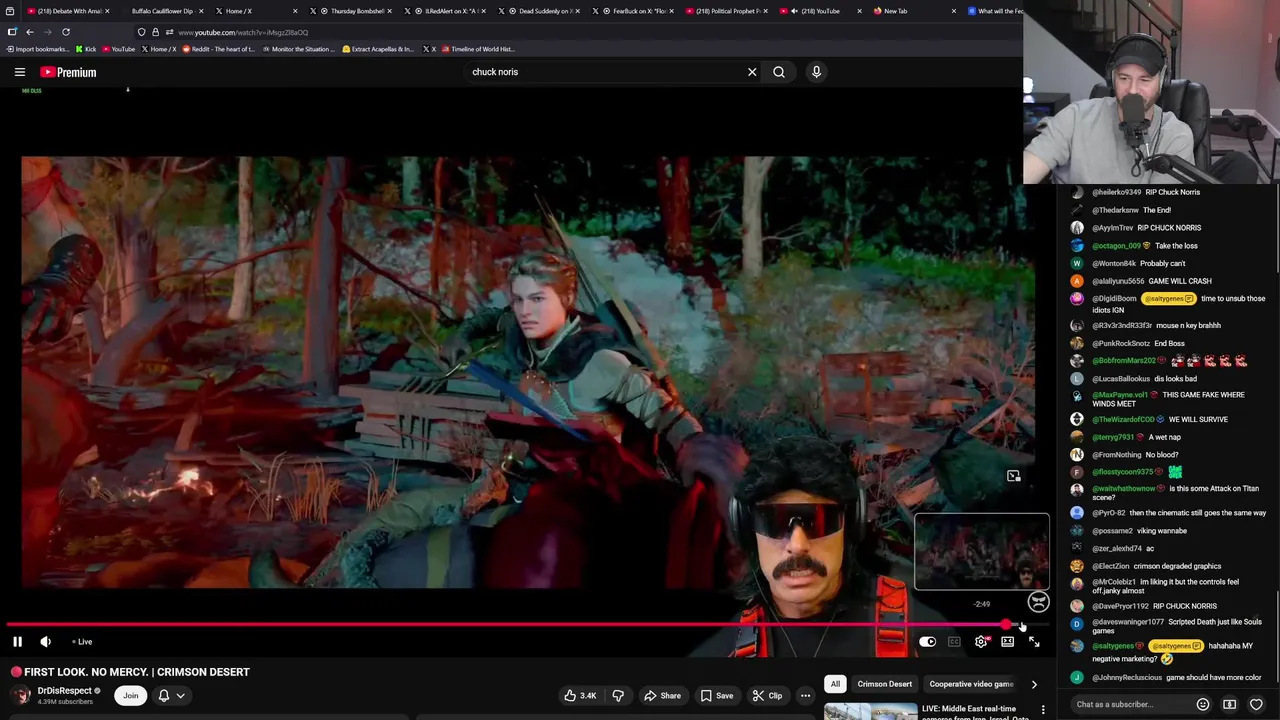
Task: Dislike the video with thumbs down
Action: [618, 696]
